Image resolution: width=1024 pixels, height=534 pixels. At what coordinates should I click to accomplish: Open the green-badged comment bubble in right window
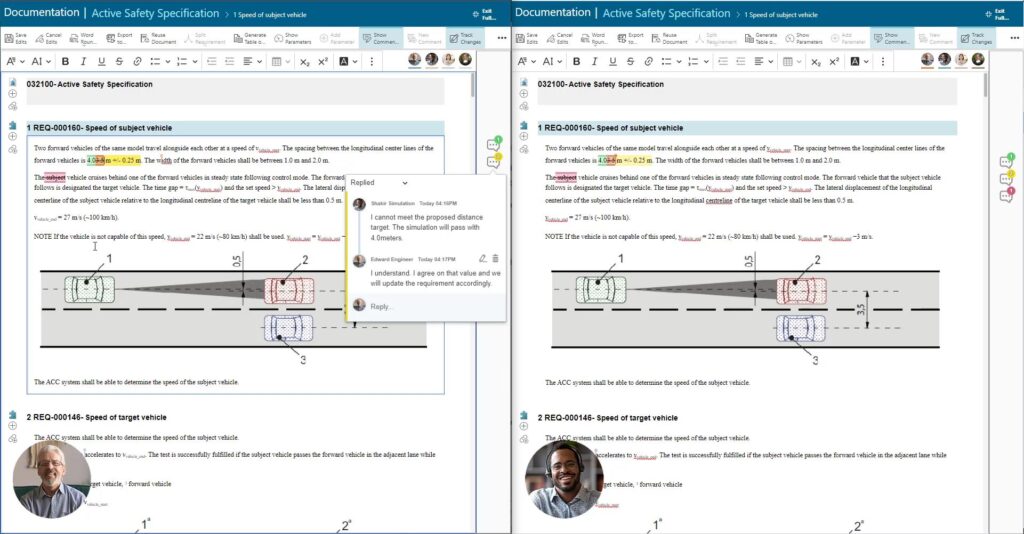pos(1006,161)
